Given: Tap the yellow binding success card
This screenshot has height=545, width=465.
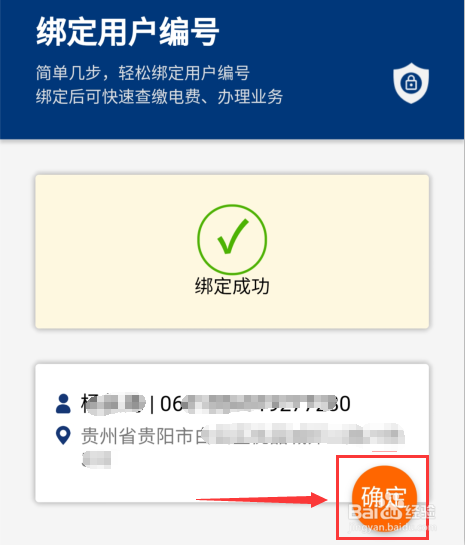Looking at the screenshot, I should click(x=232, y=251).
